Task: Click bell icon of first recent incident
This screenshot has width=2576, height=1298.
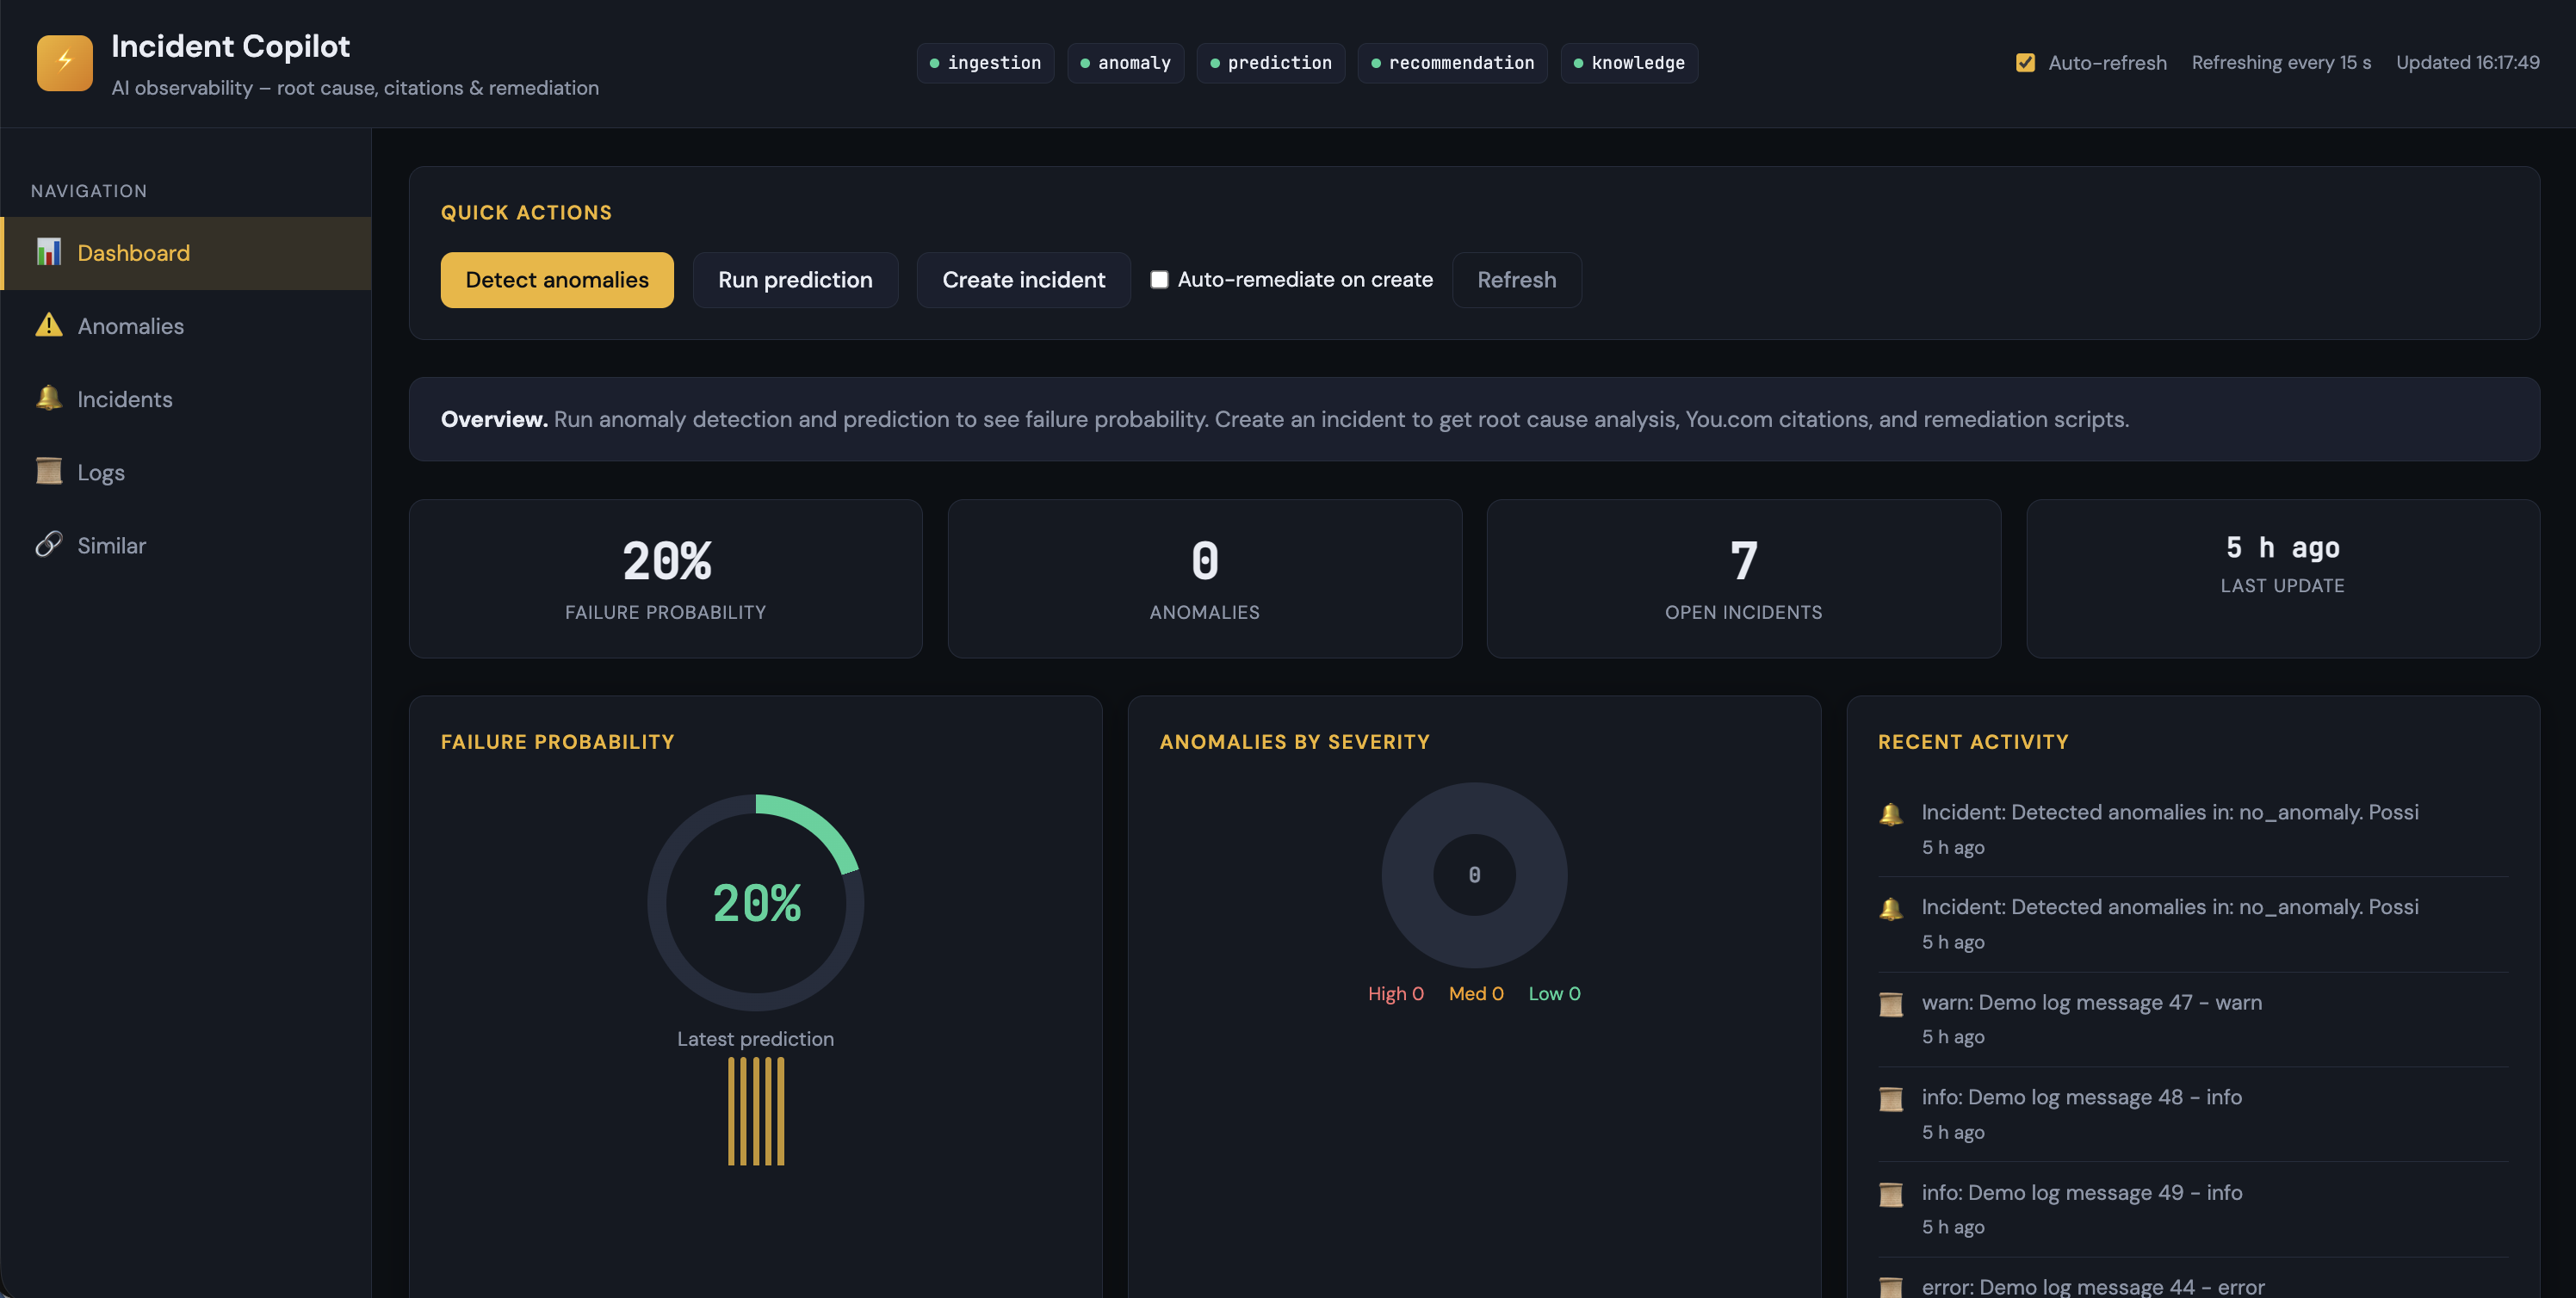Action: click(x=1890, y=814)
